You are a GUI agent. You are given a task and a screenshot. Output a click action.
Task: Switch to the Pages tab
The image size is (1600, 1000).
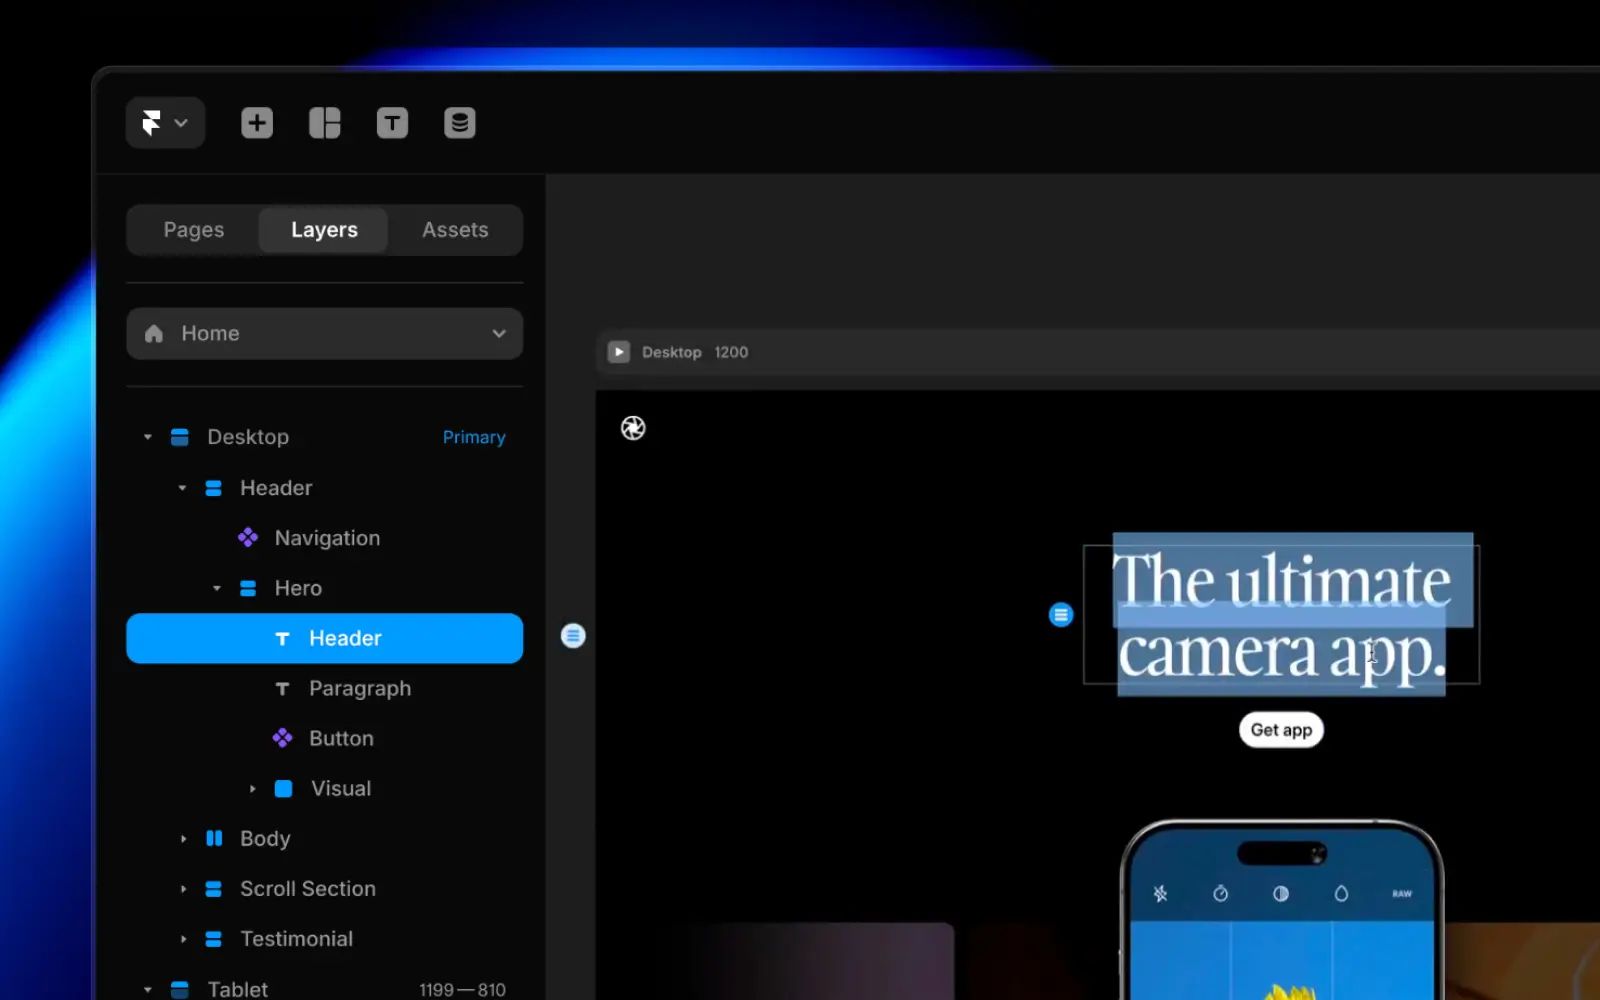pos(194,230)
